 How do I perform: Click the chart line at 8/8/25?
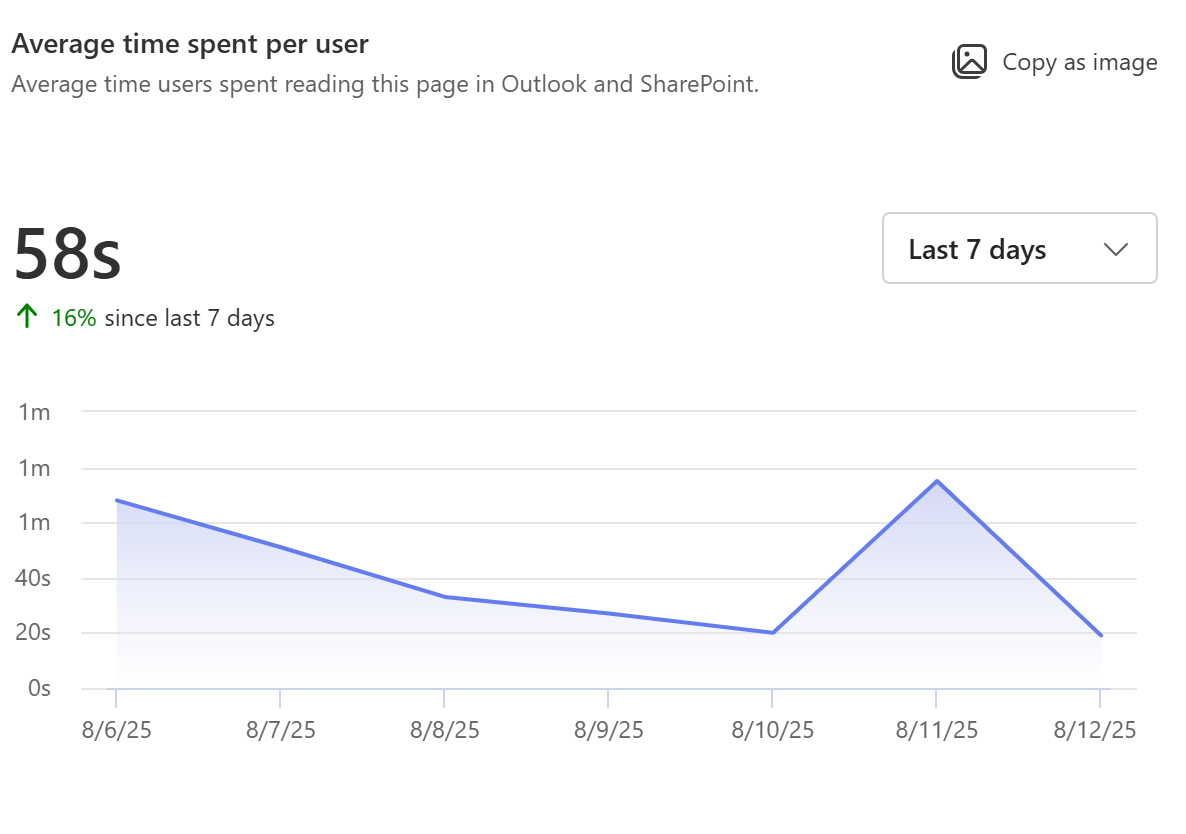click(447, 595)
